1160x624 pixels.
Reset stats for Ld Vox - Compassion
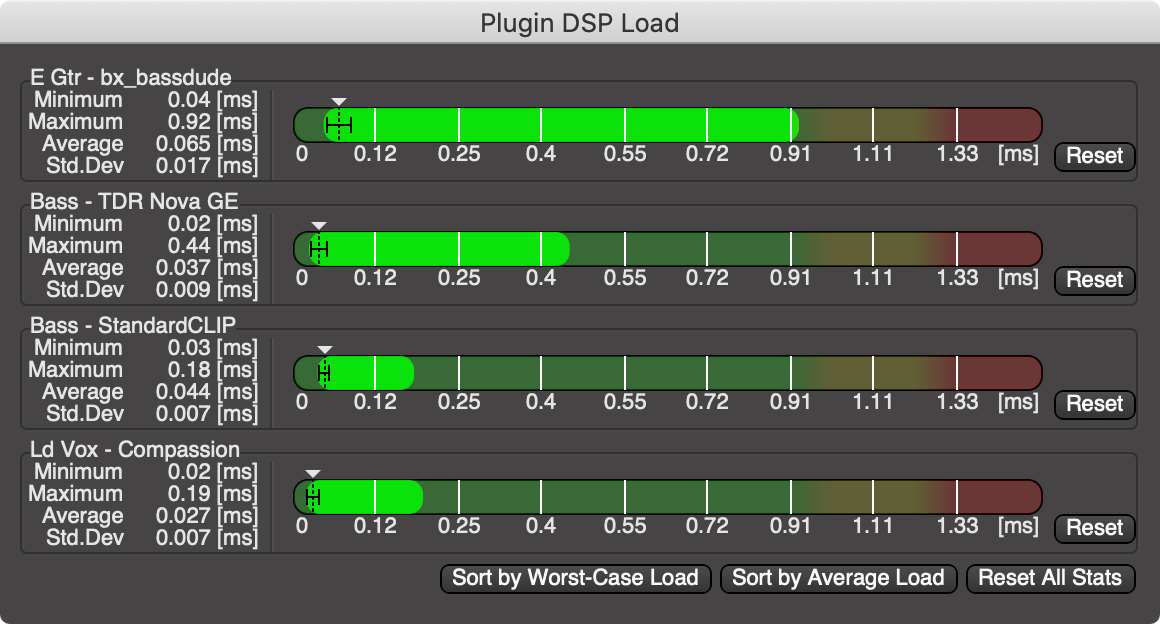pos(1094,528)
